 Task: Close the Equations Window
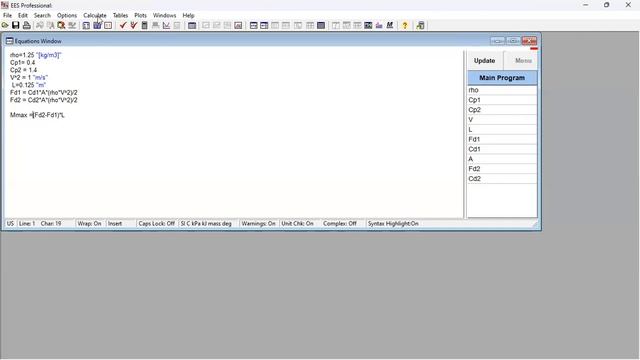point(529,41)
